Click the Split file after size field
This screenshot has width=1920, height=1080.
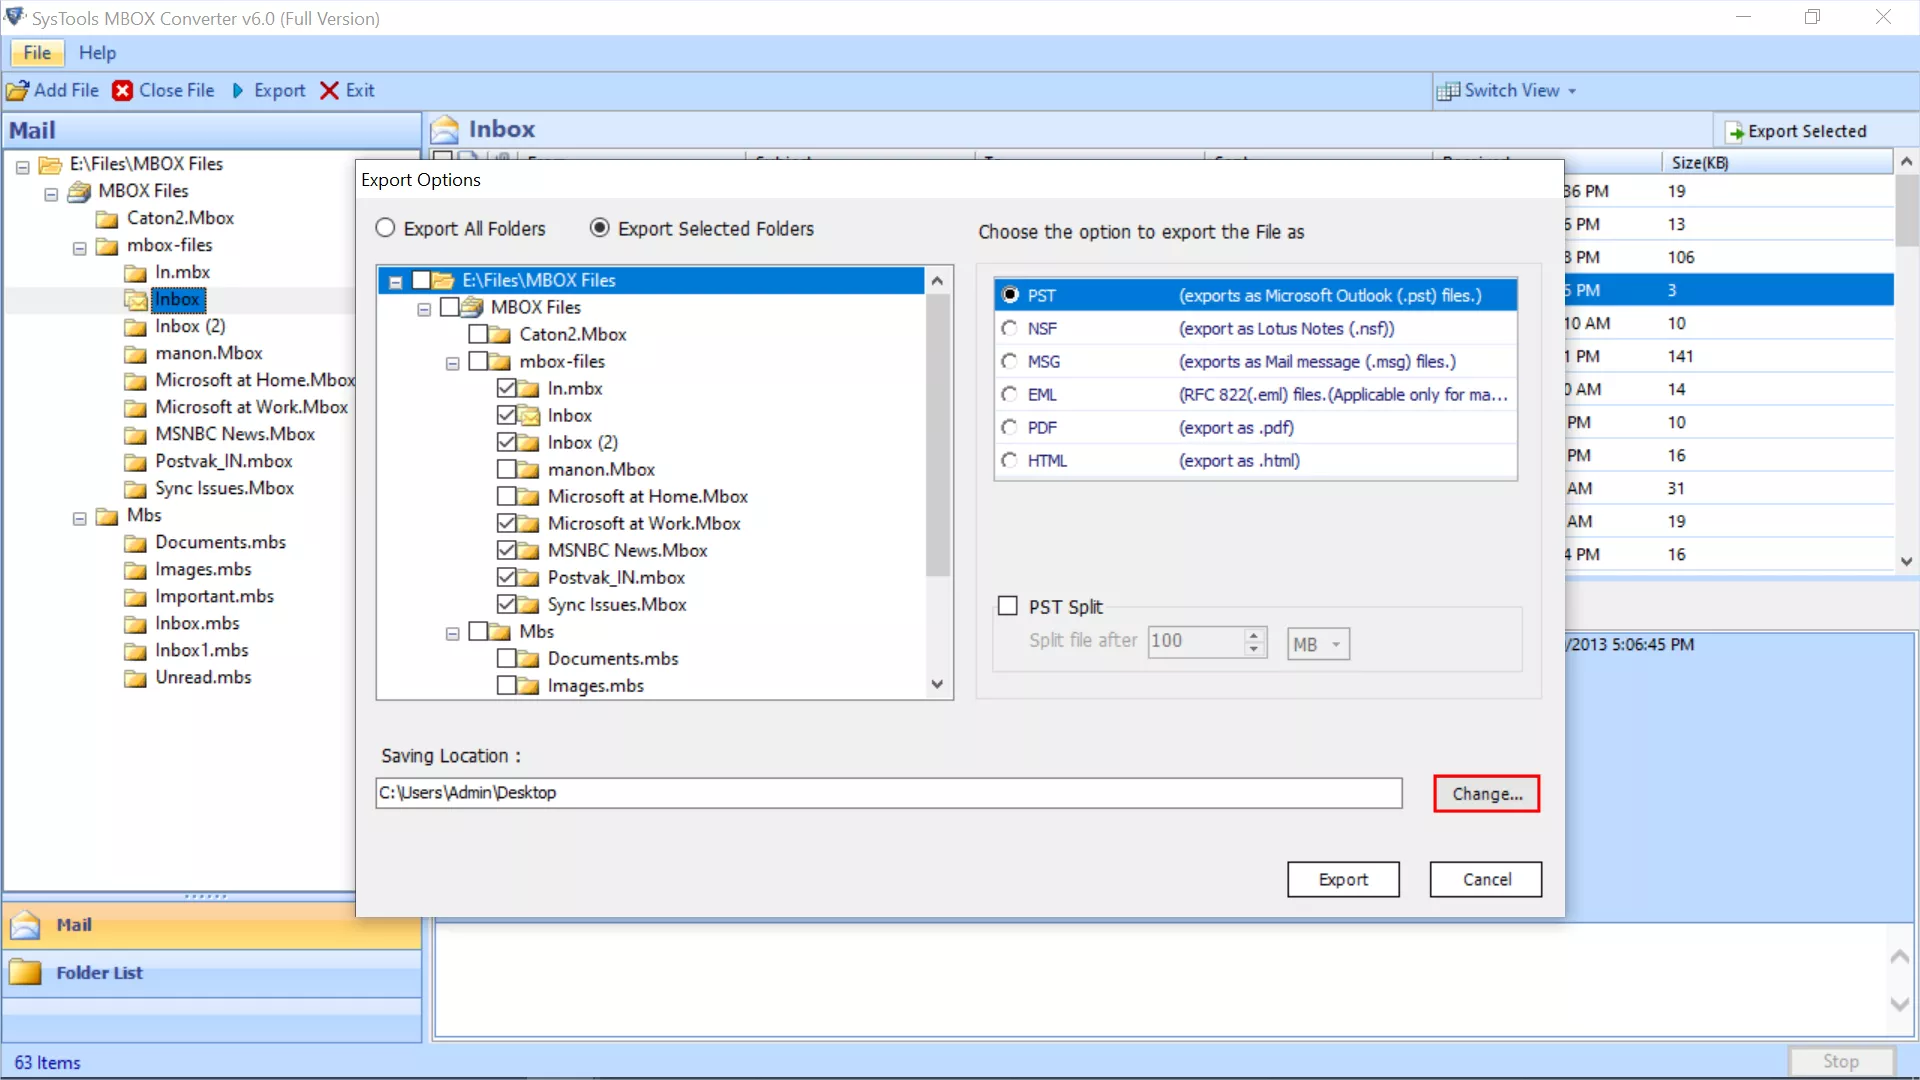1196,641
